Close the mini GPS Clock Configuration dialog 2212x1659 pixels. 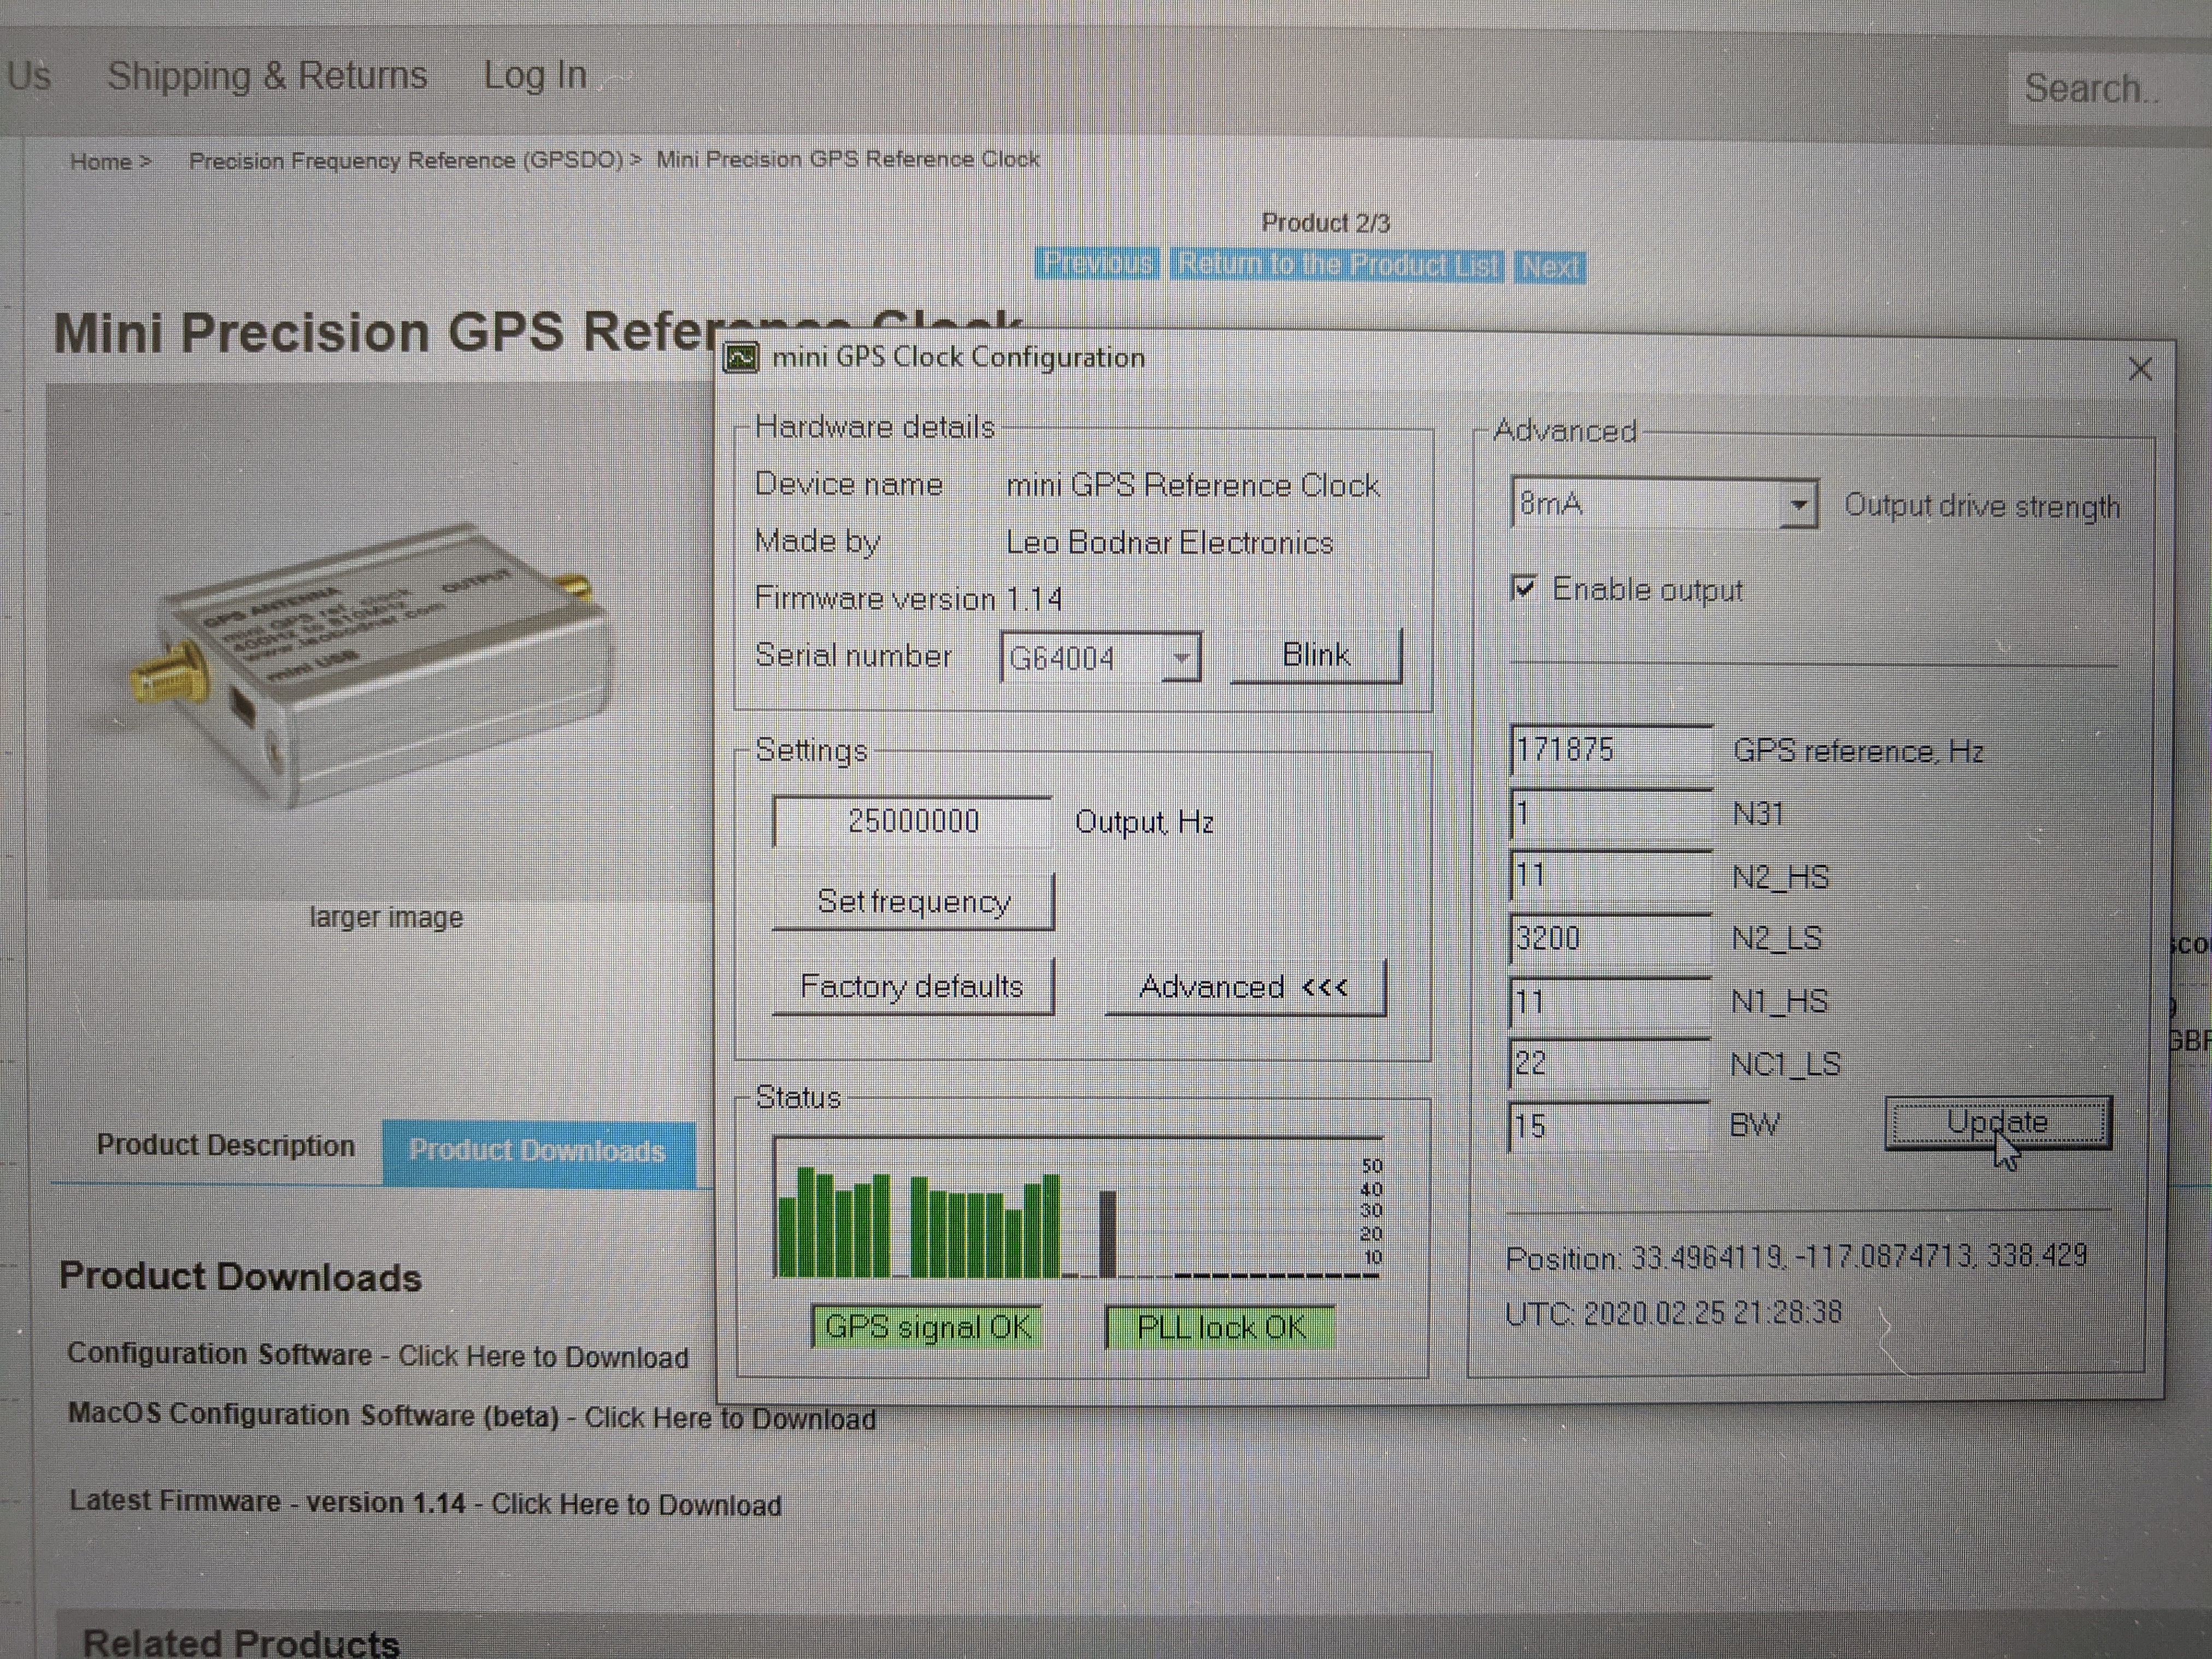point(2139,370)
